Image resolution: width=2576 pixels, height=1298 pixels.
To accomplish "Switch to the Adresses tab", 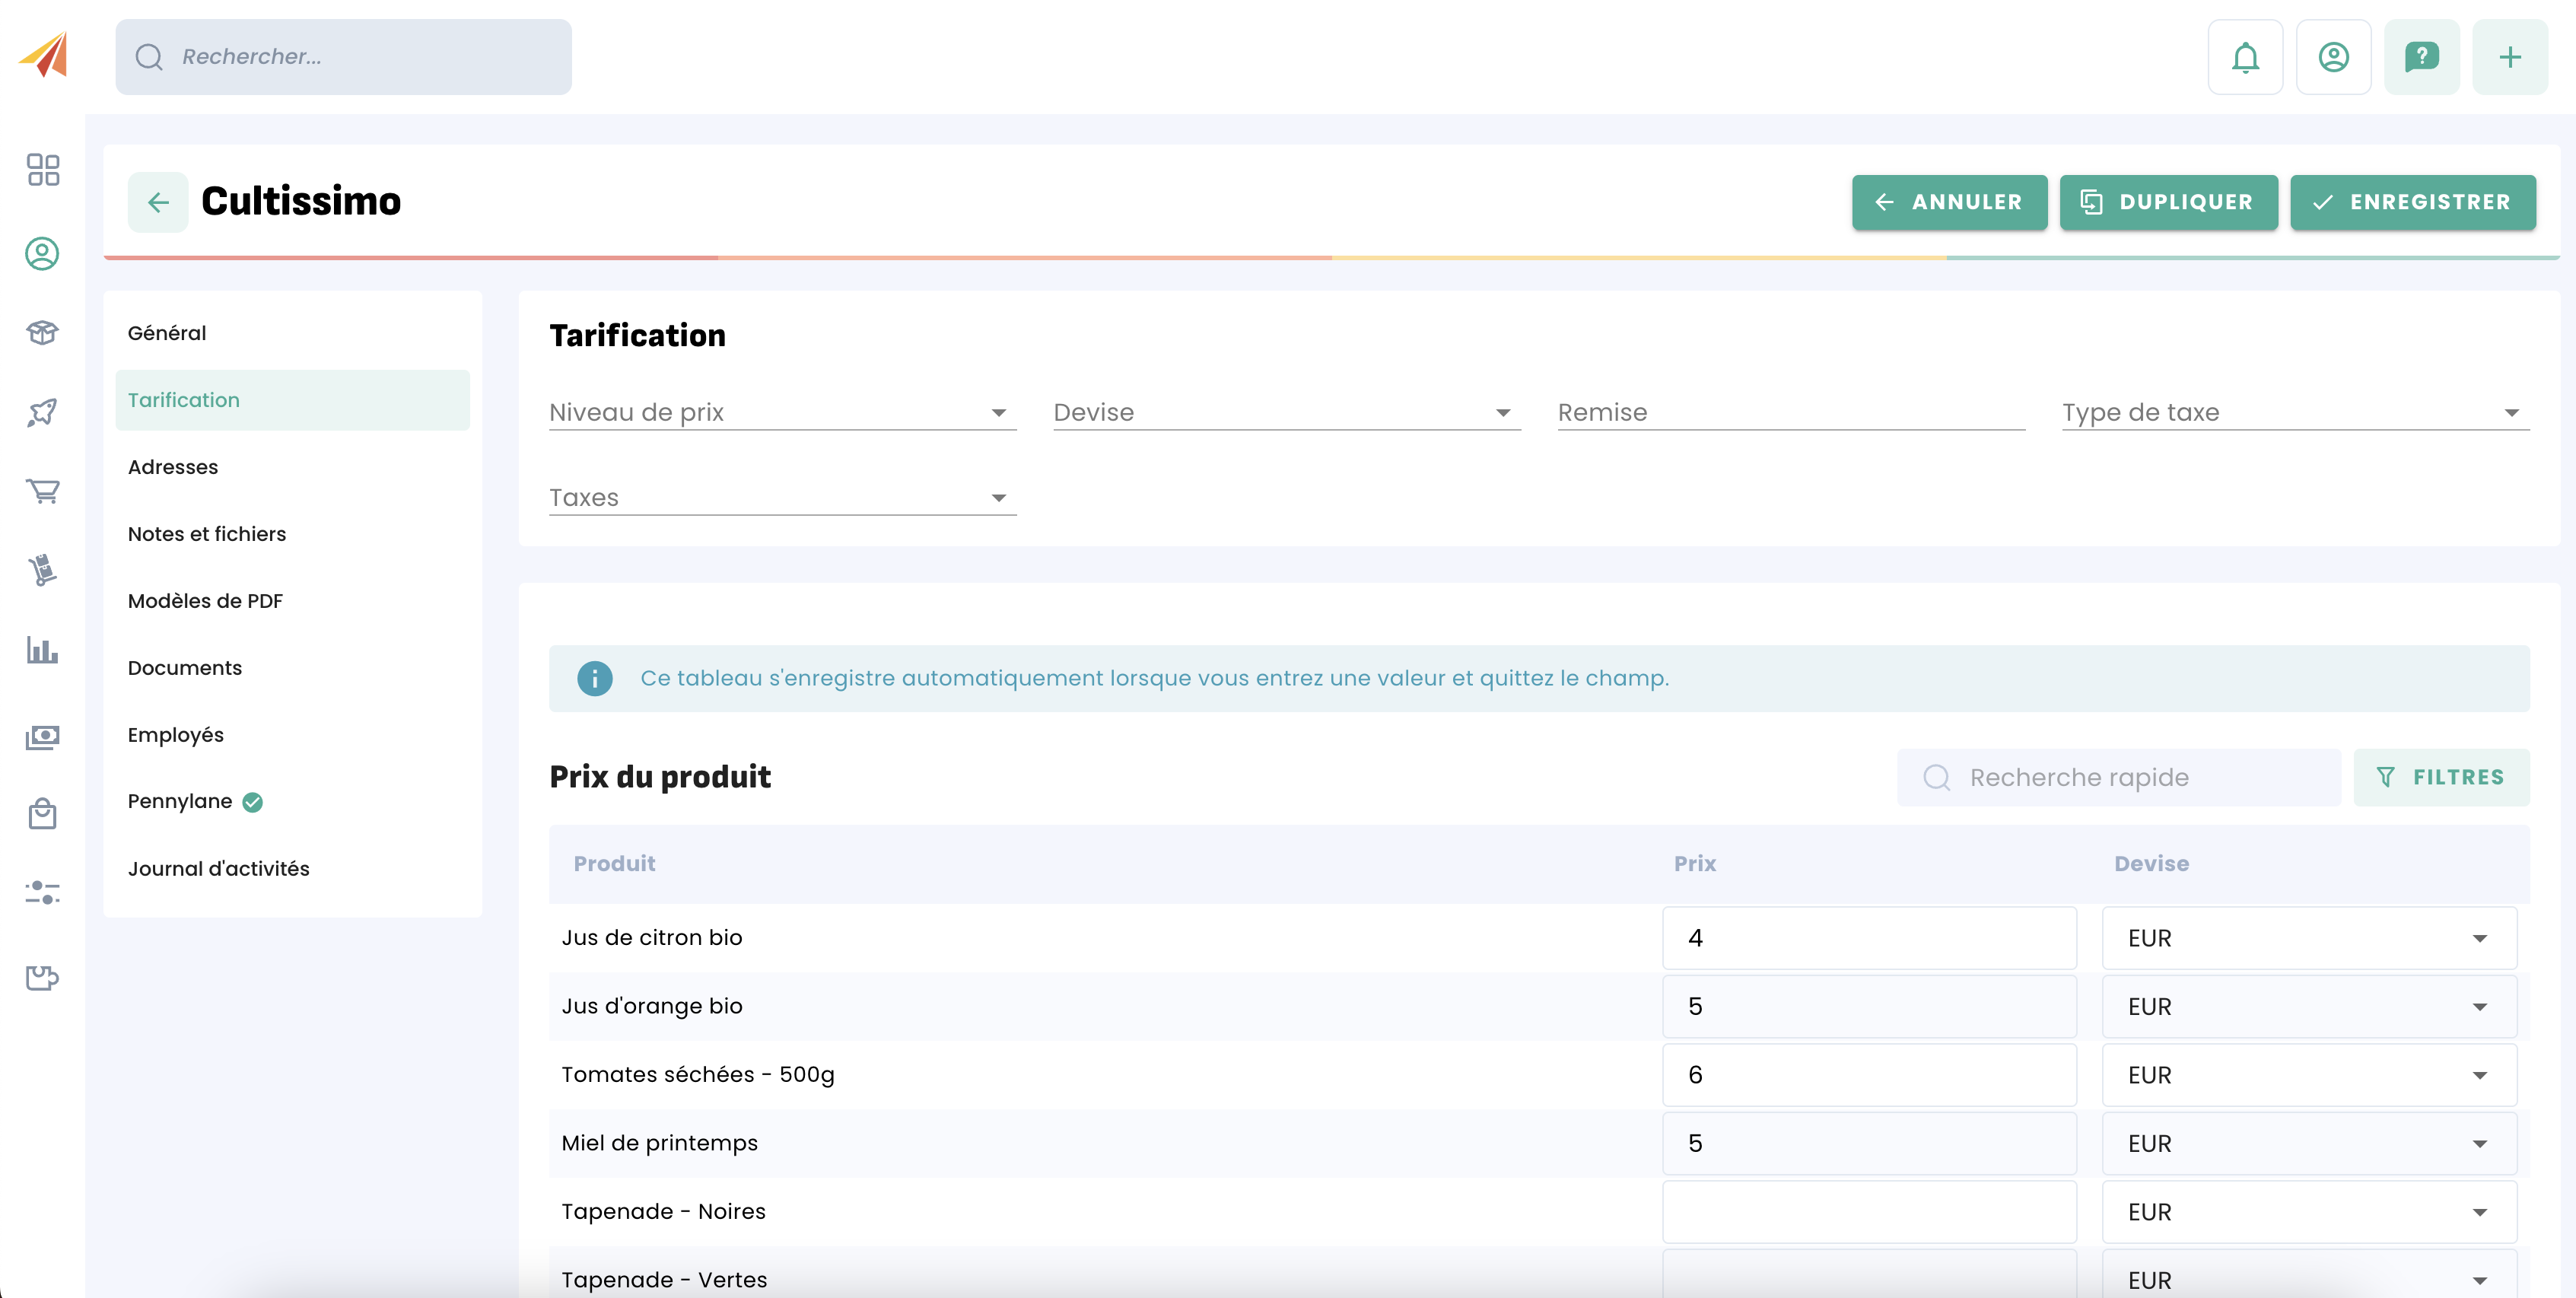I will [173, 467].
